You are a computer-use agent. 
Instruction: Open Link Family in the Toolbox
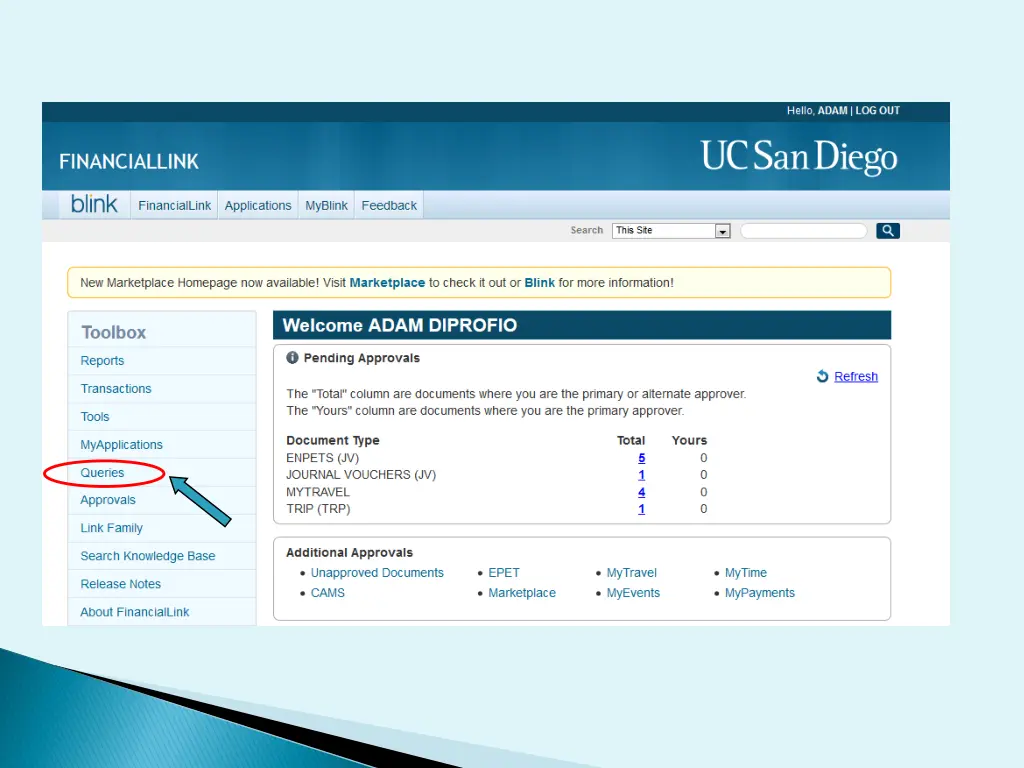pyautogui.click(x=111, y=528)
